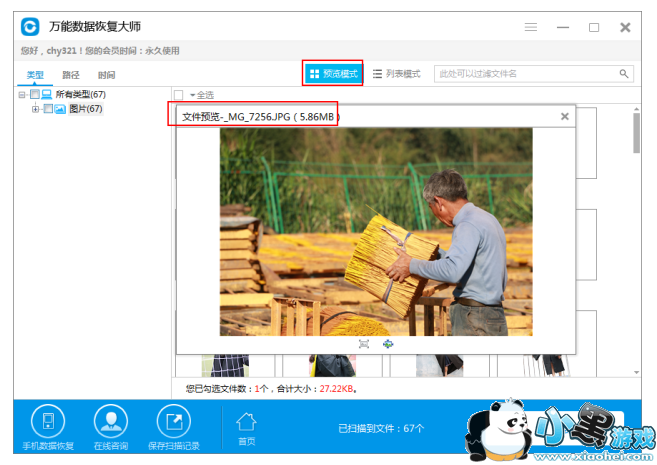Image resolution: width=657 pixels, height=465 pixels.
Task: Switch to the 路径 tab
Action: pos(71,75)
